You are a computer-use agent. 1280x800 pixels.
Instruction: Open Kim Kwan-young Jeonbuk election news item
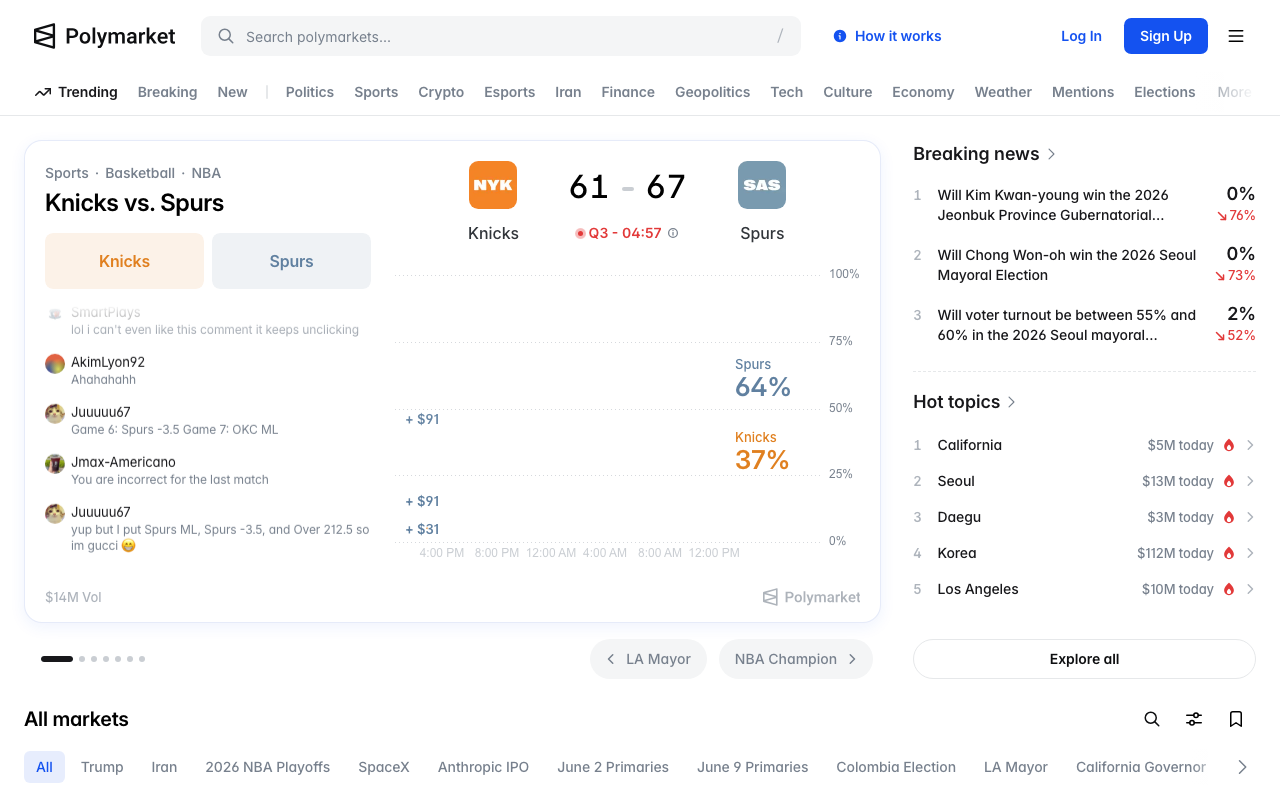tap(1084, 205)
